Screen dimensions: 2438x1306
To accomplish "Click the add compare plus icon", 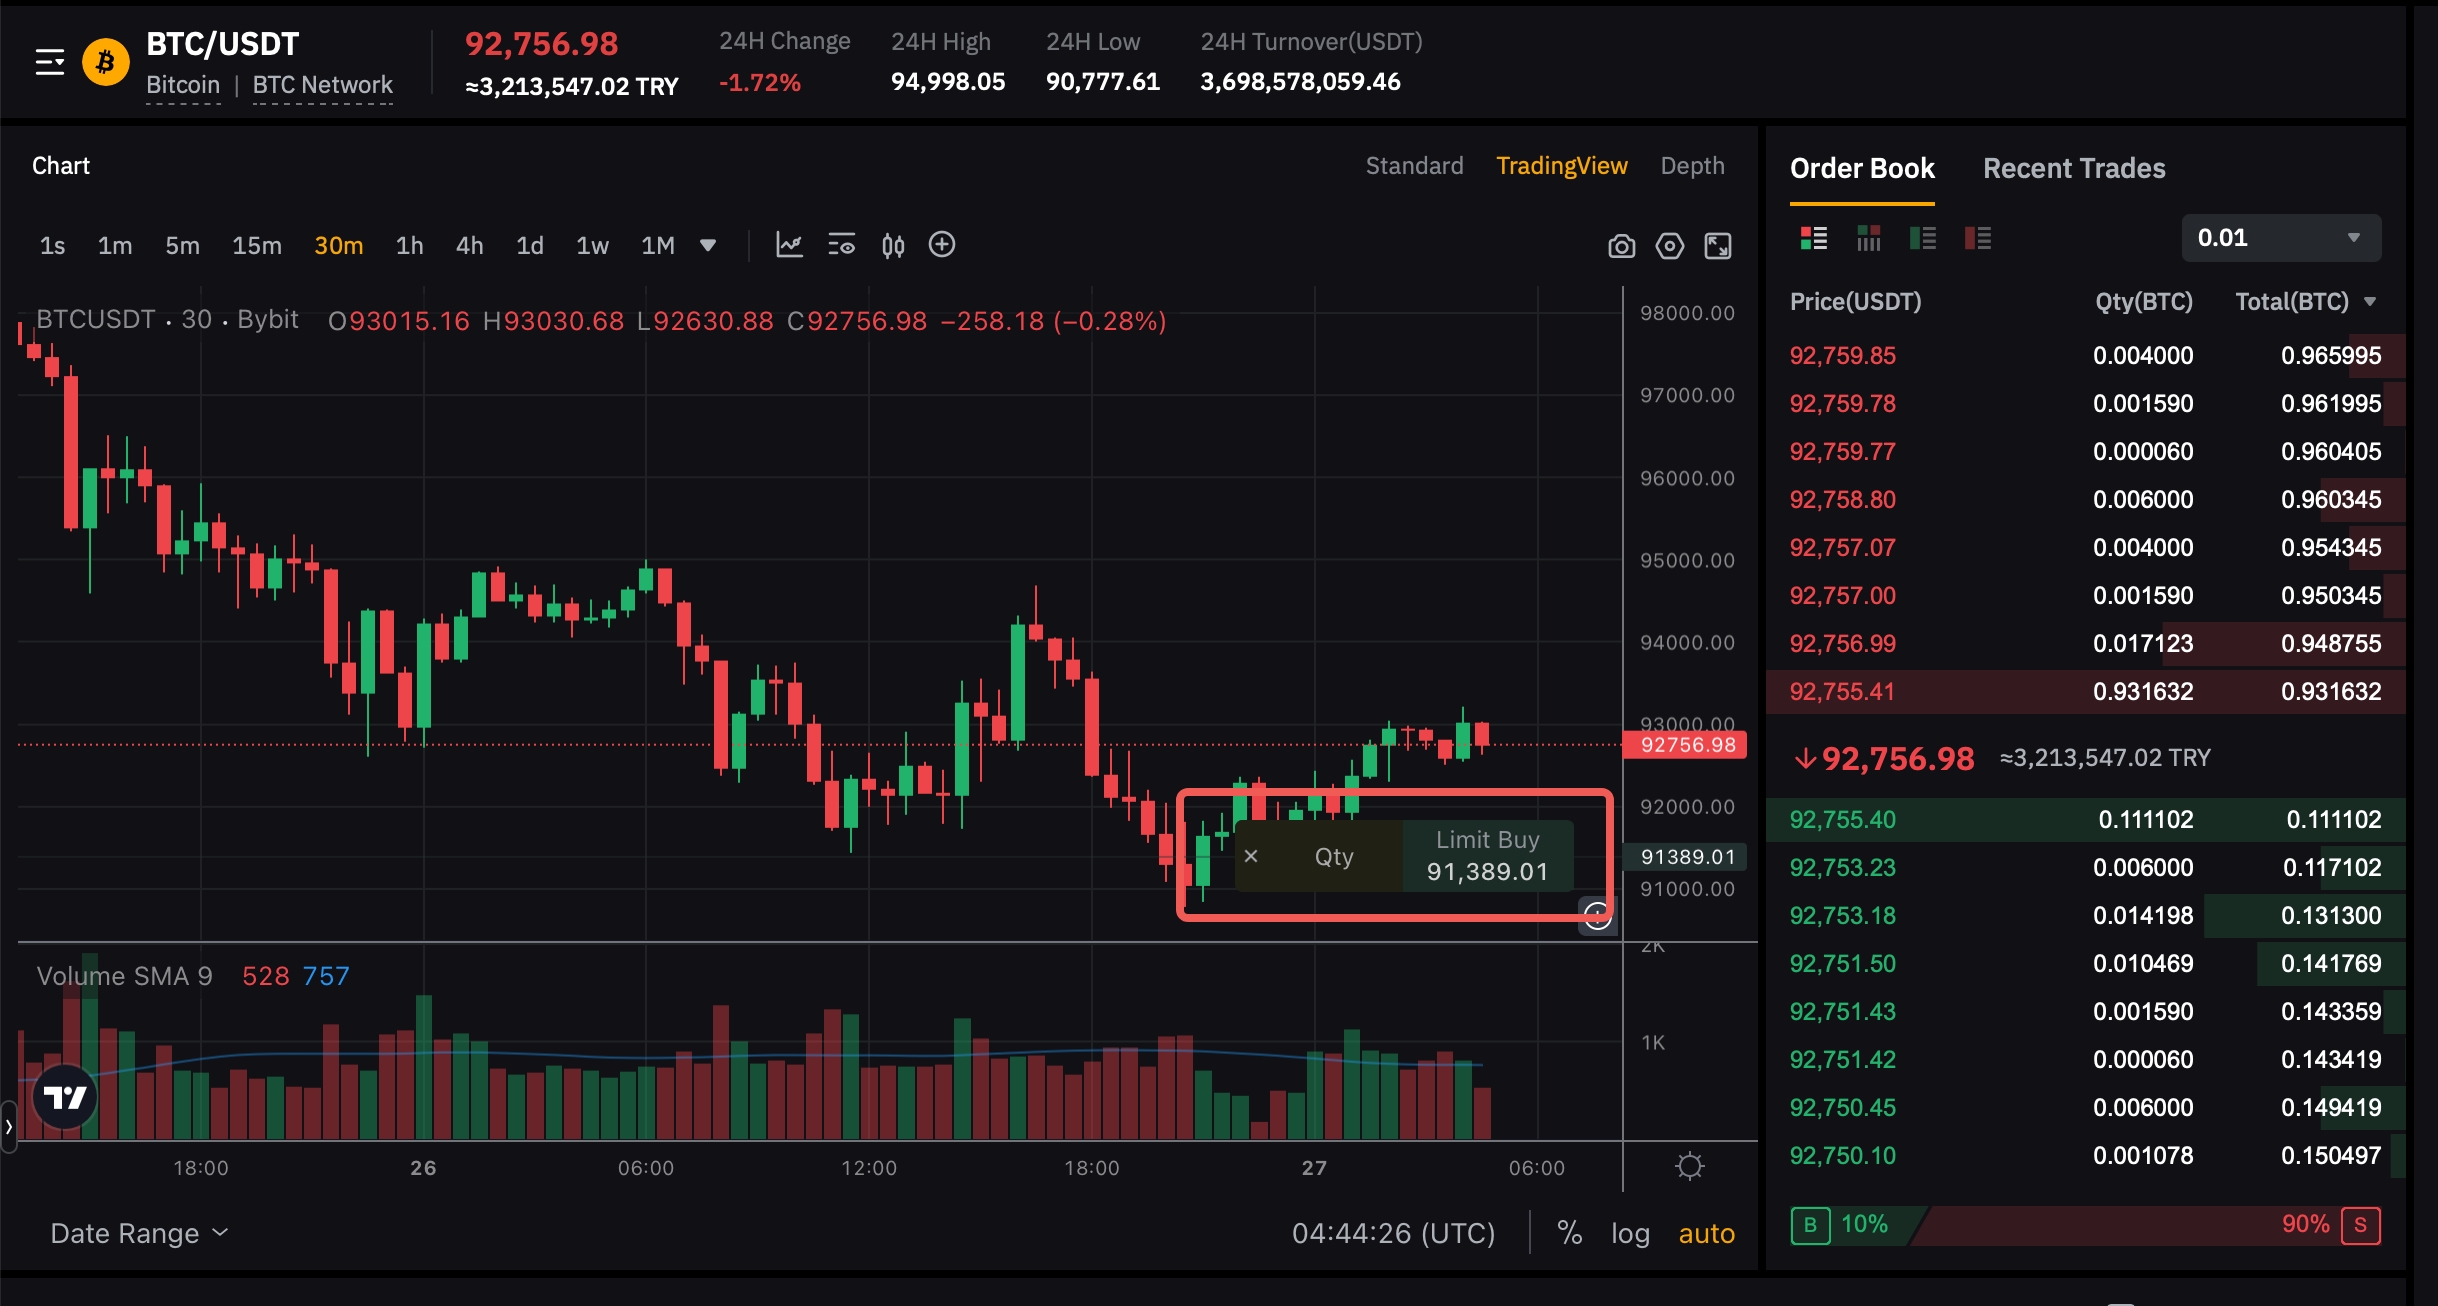I will (x=942, y=245).
